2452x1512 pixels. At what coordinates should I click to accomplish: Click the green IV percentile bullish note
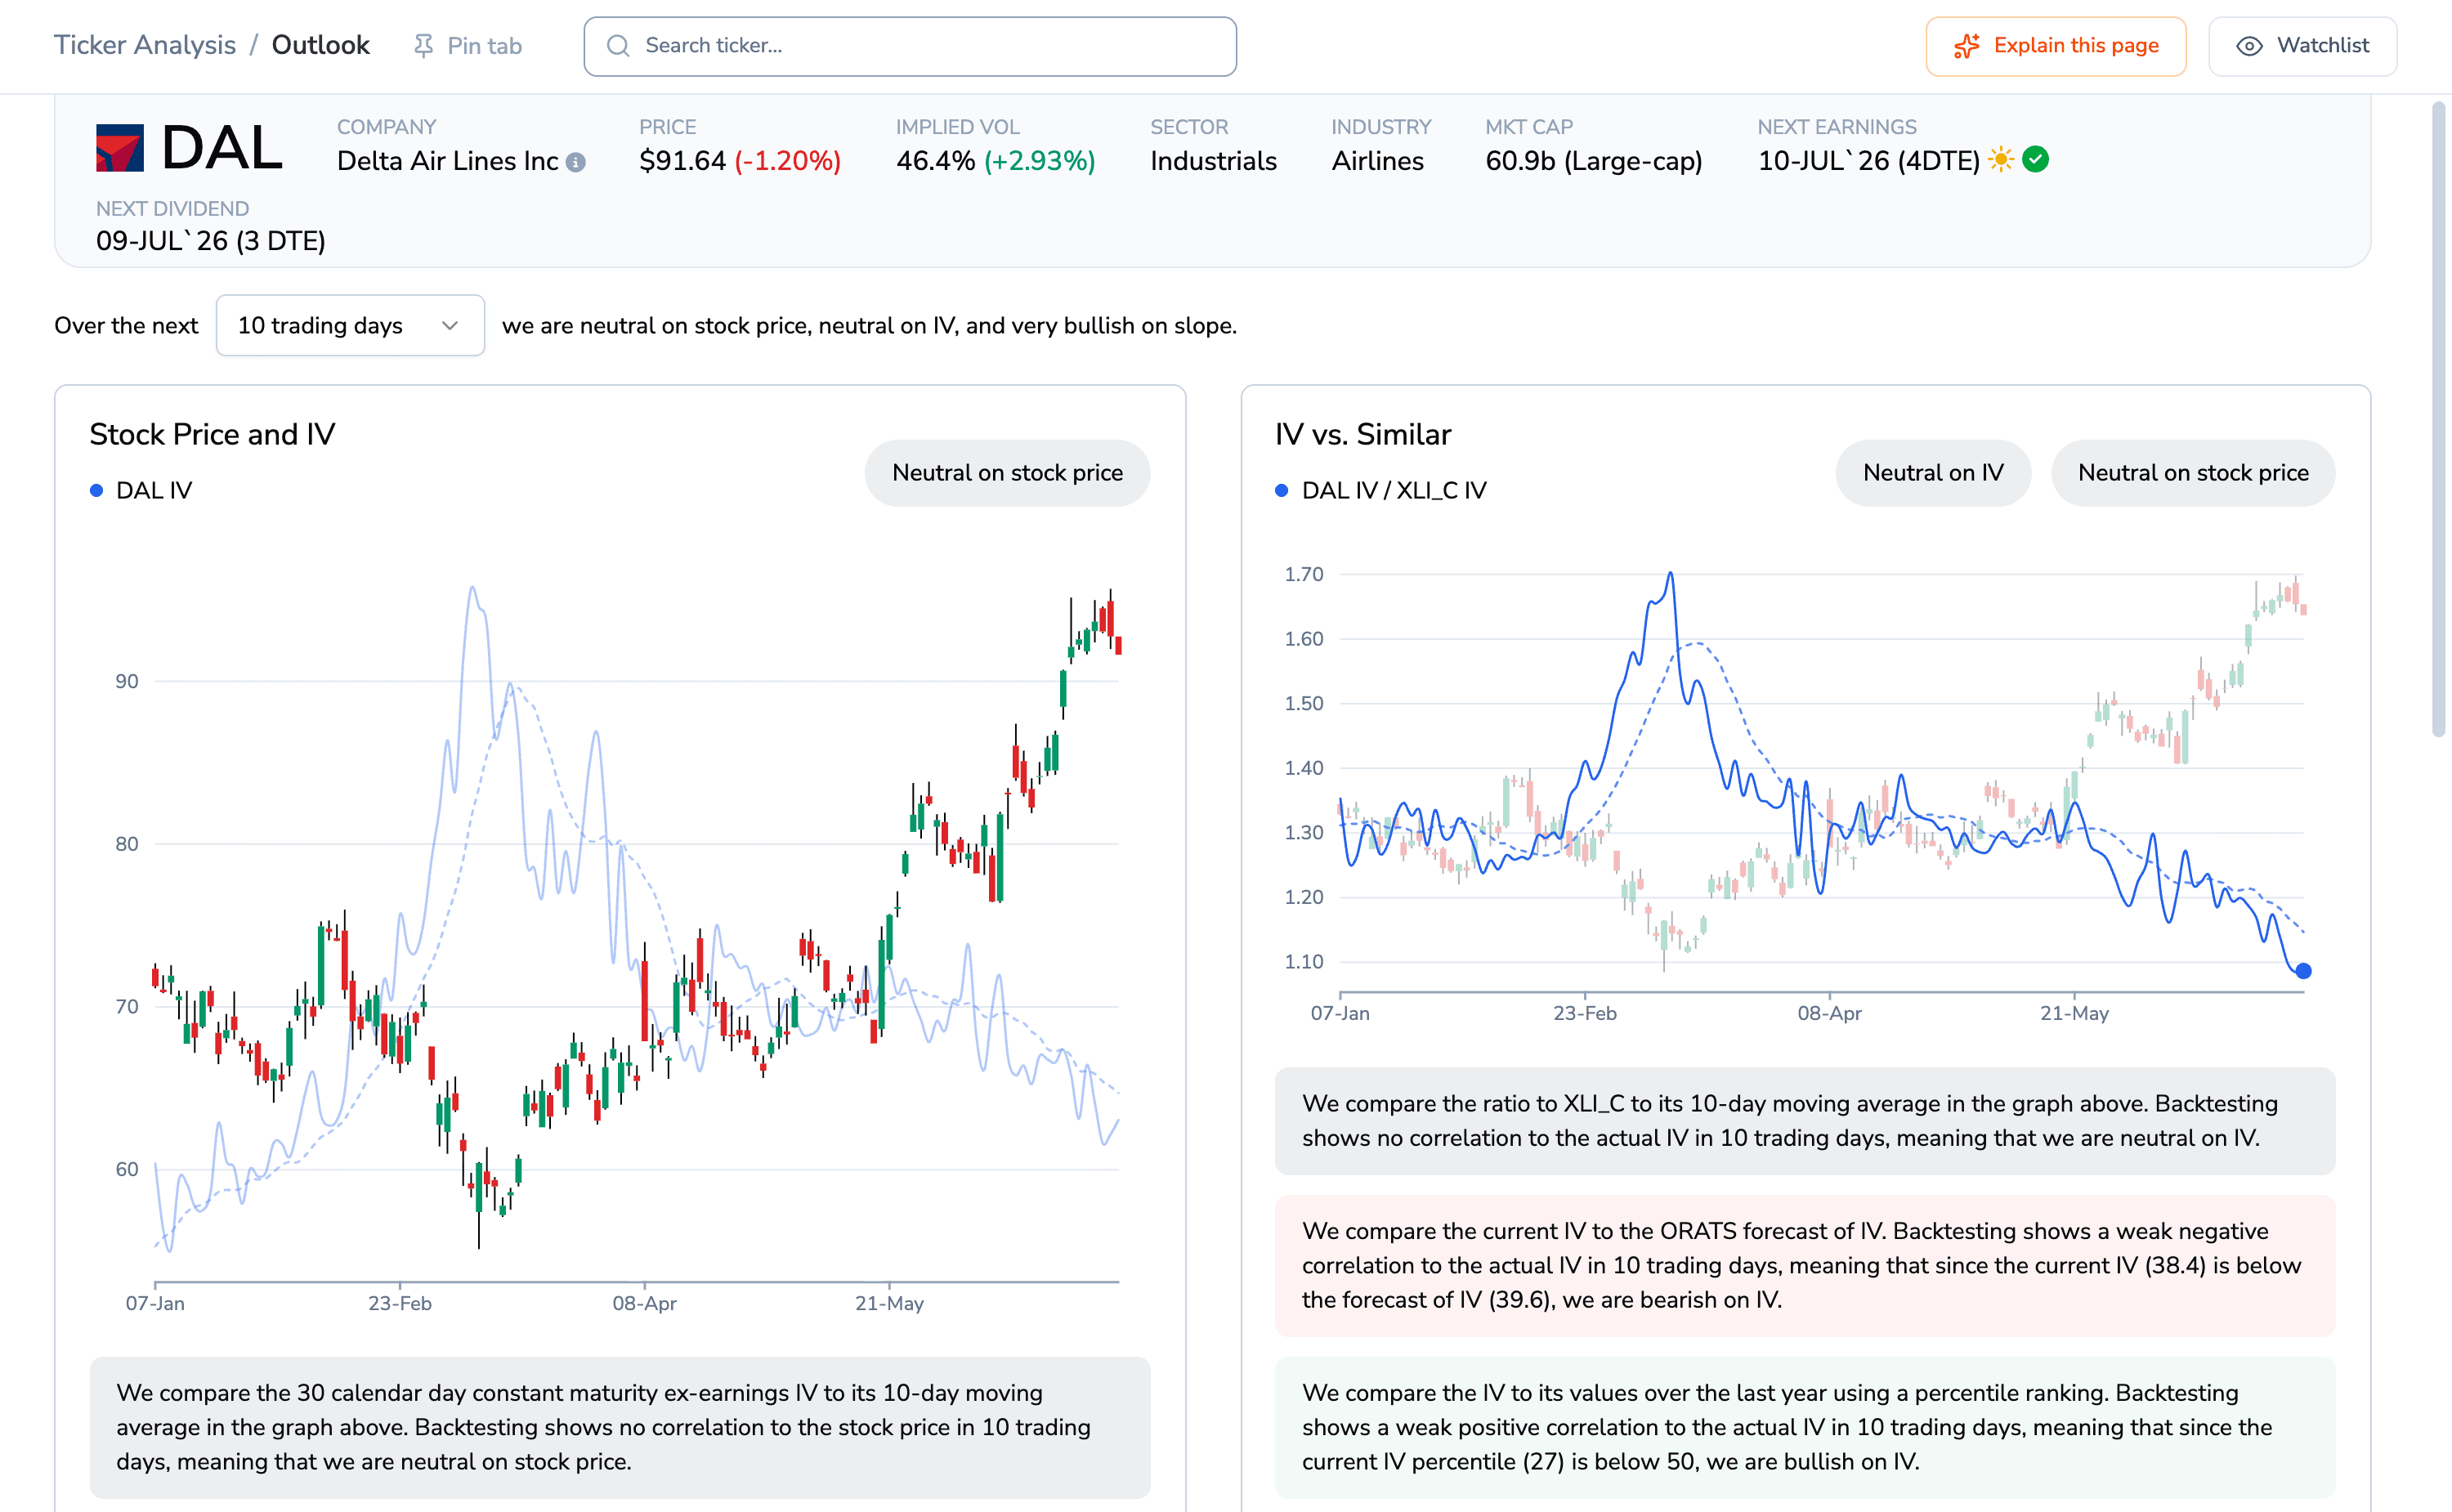[1805, 1427]
